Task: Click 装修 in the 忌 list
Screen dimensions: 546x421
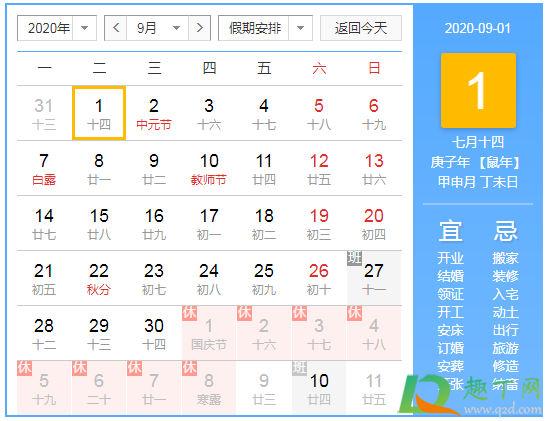Action: click(x=506, y=276)
